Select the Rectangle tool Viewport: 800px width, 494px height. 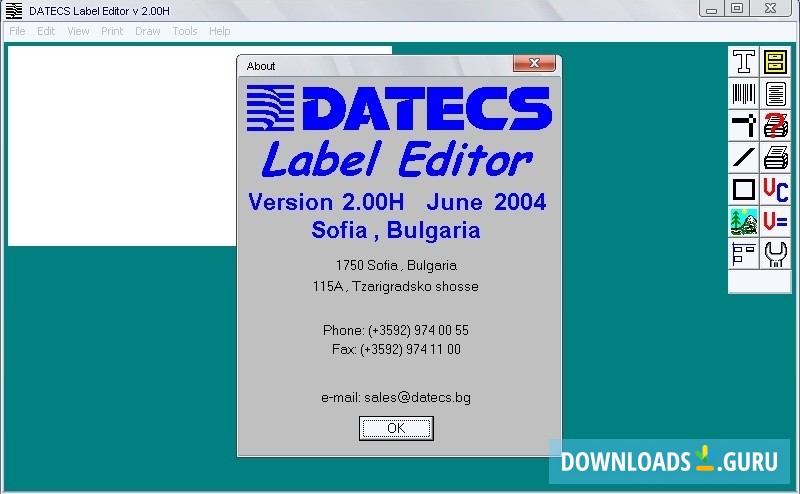pos(744,189)
